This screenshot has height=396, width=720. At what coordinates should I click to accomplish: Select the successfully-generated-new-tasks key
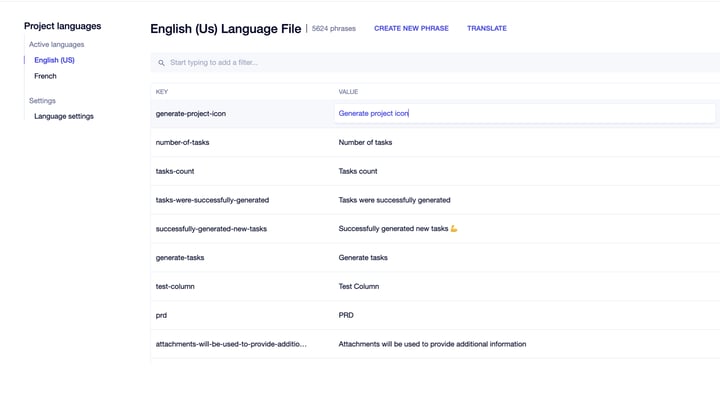211,229
